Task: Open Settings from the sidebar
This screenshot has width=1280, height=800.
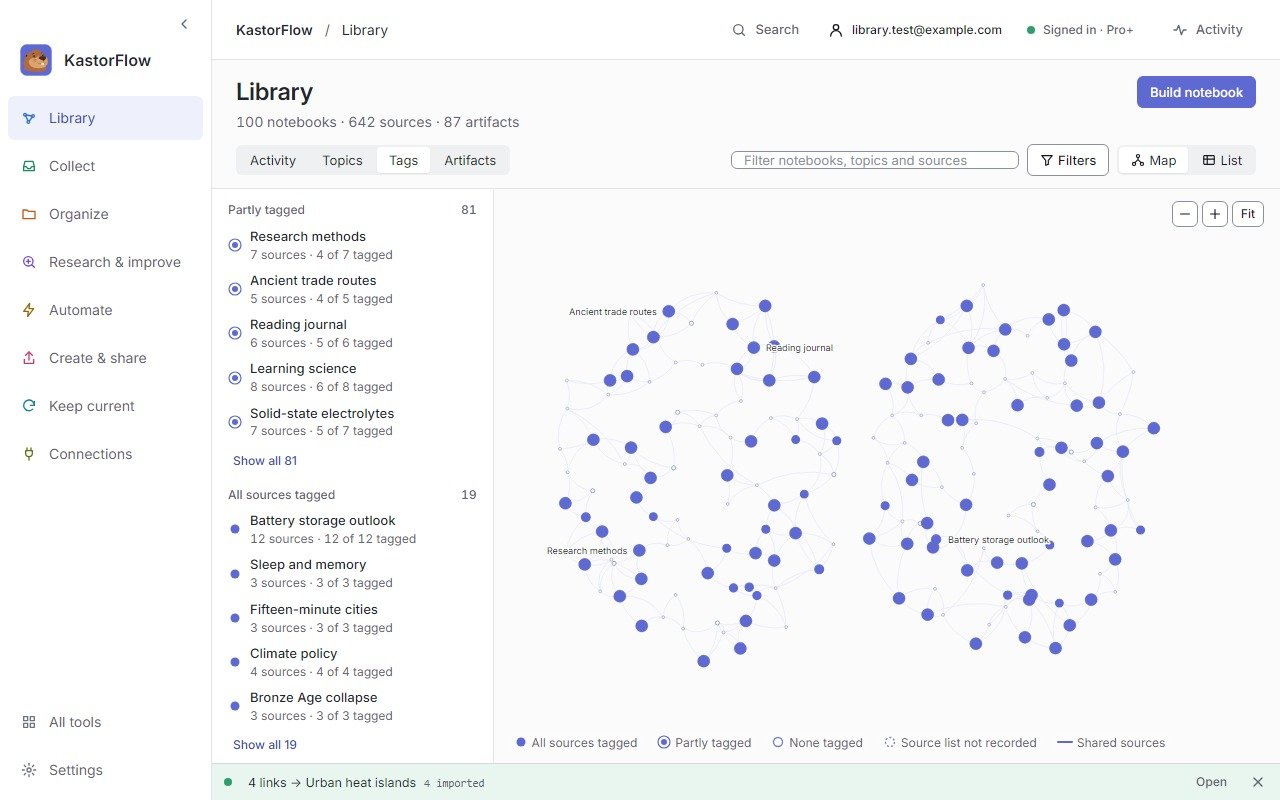Action: 105,770
